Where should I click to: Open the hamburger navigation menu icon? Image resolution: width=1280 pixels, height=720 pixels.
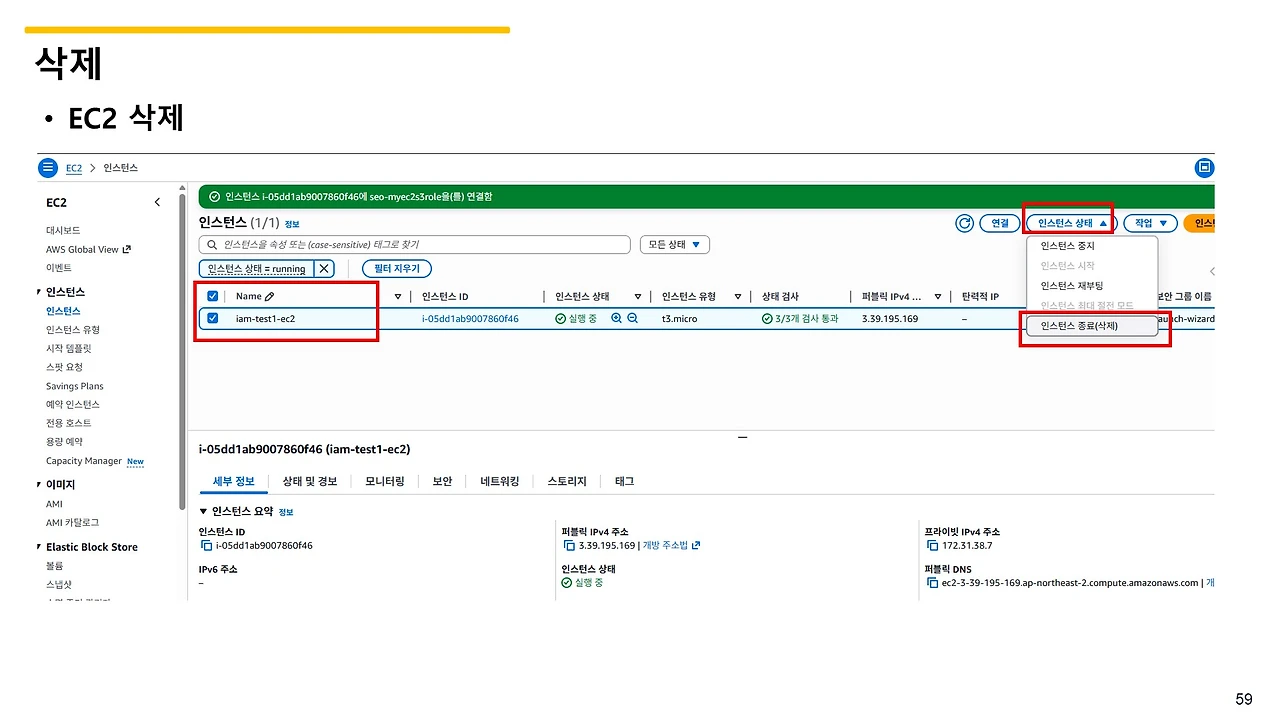click(48, 168)
